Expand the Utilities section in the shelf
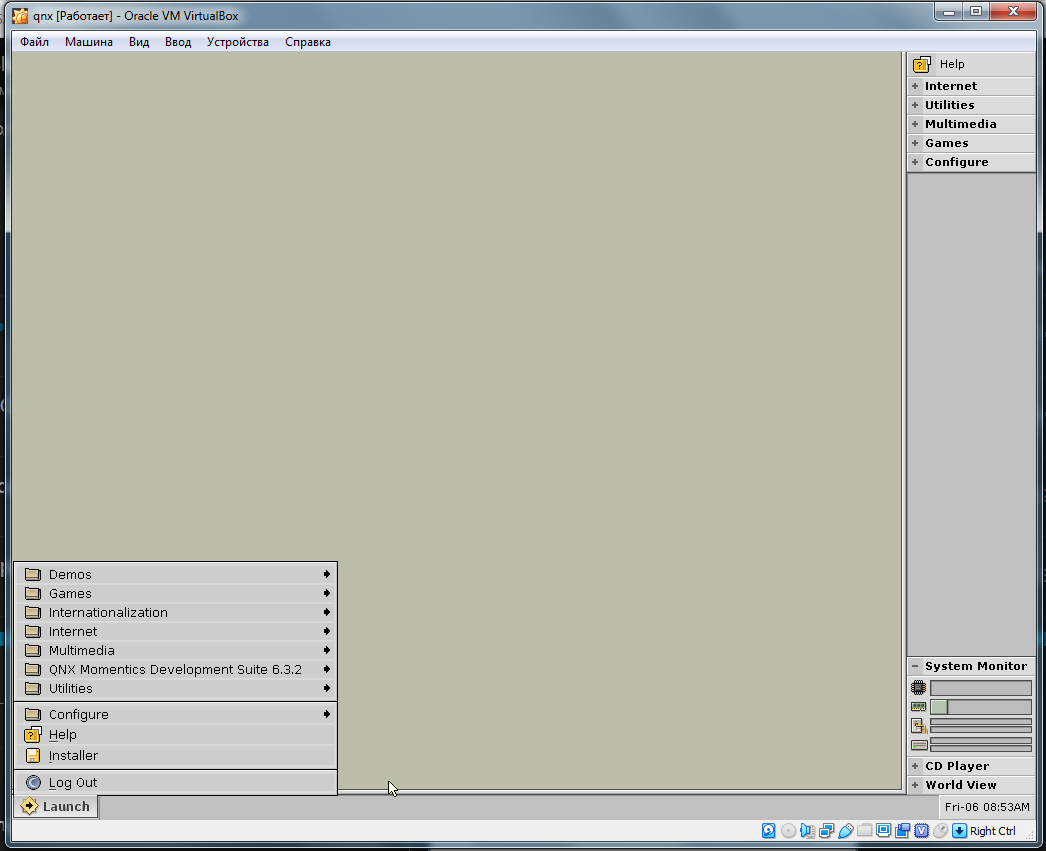The height and width of the screenshot is (851, 1046). 971,105
